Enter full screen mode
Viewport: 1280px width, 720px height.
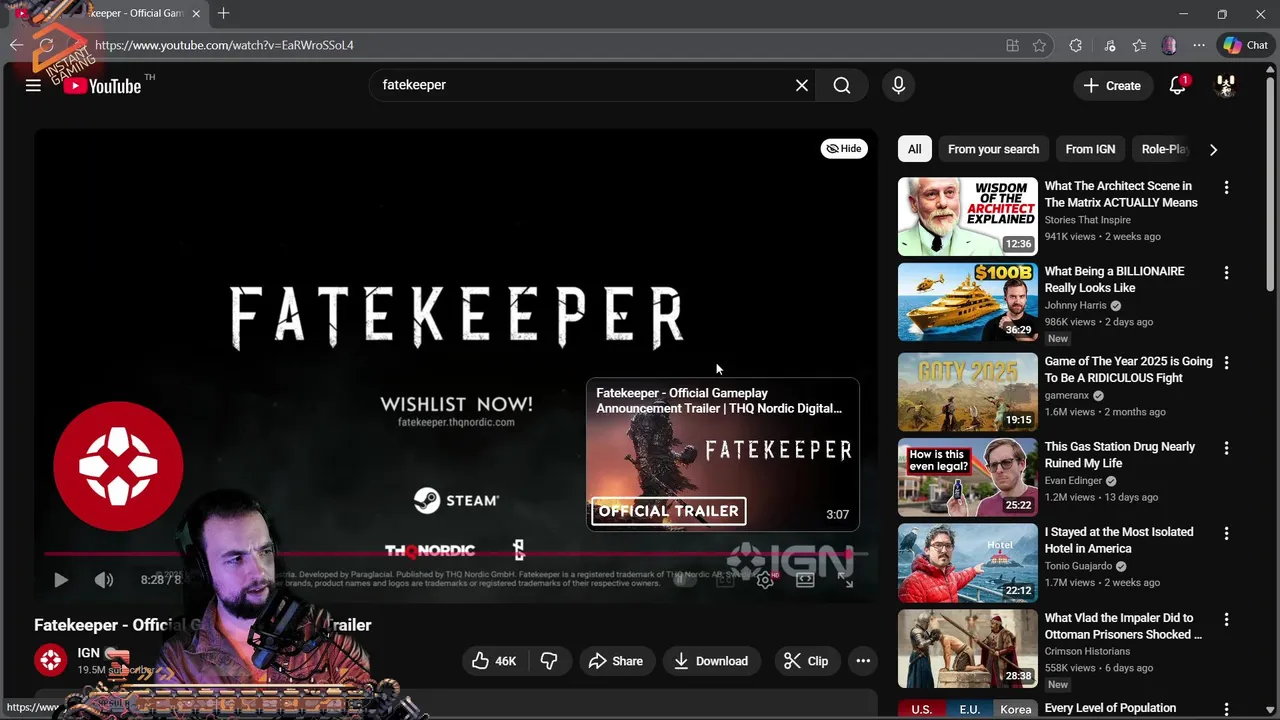[x=846, y=580]
